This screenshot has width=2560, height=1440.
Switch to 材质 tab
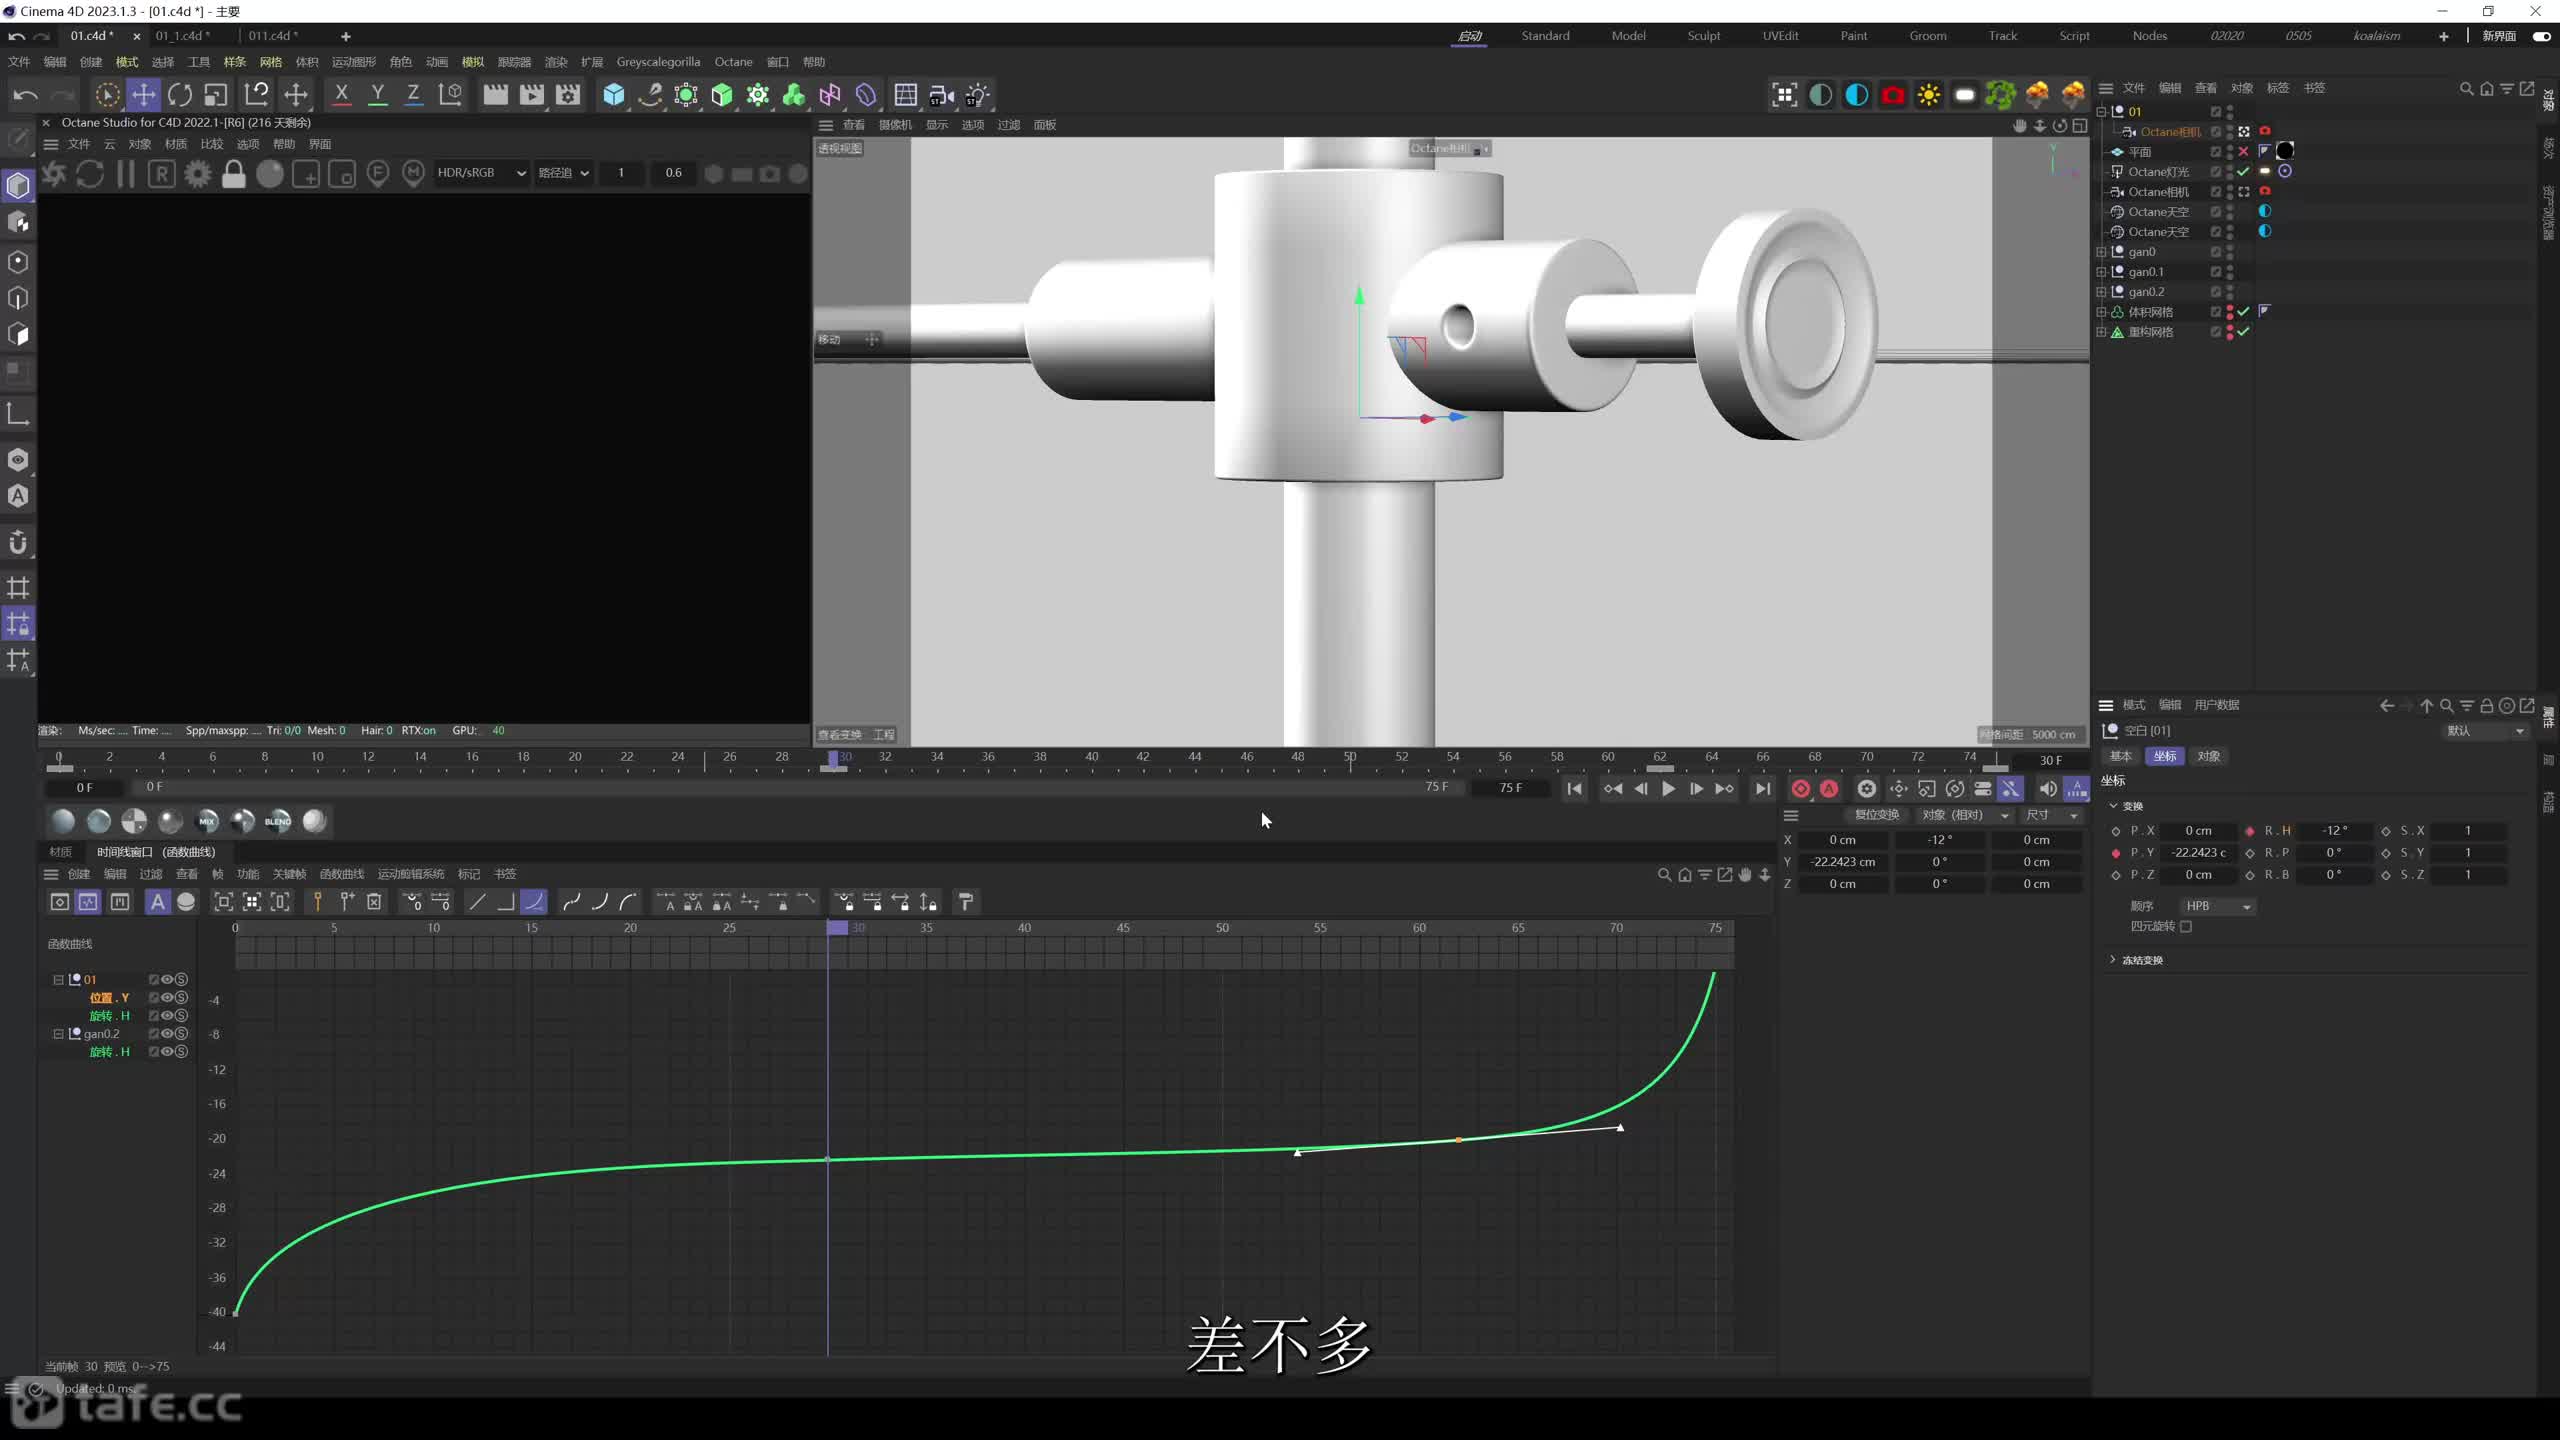61,852
